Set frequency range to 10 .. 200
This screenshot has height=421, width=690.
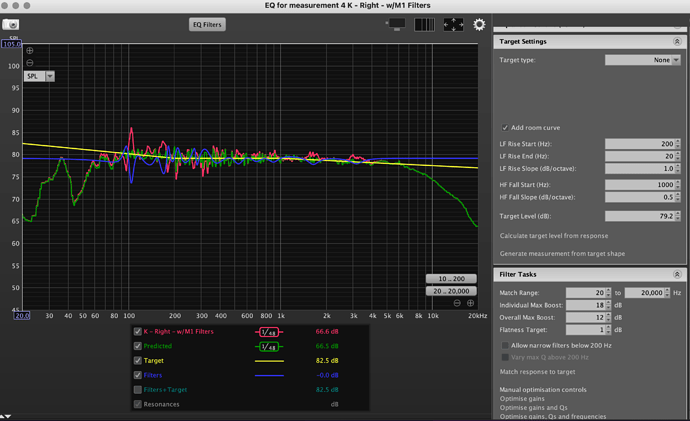[x=451, y=279]
